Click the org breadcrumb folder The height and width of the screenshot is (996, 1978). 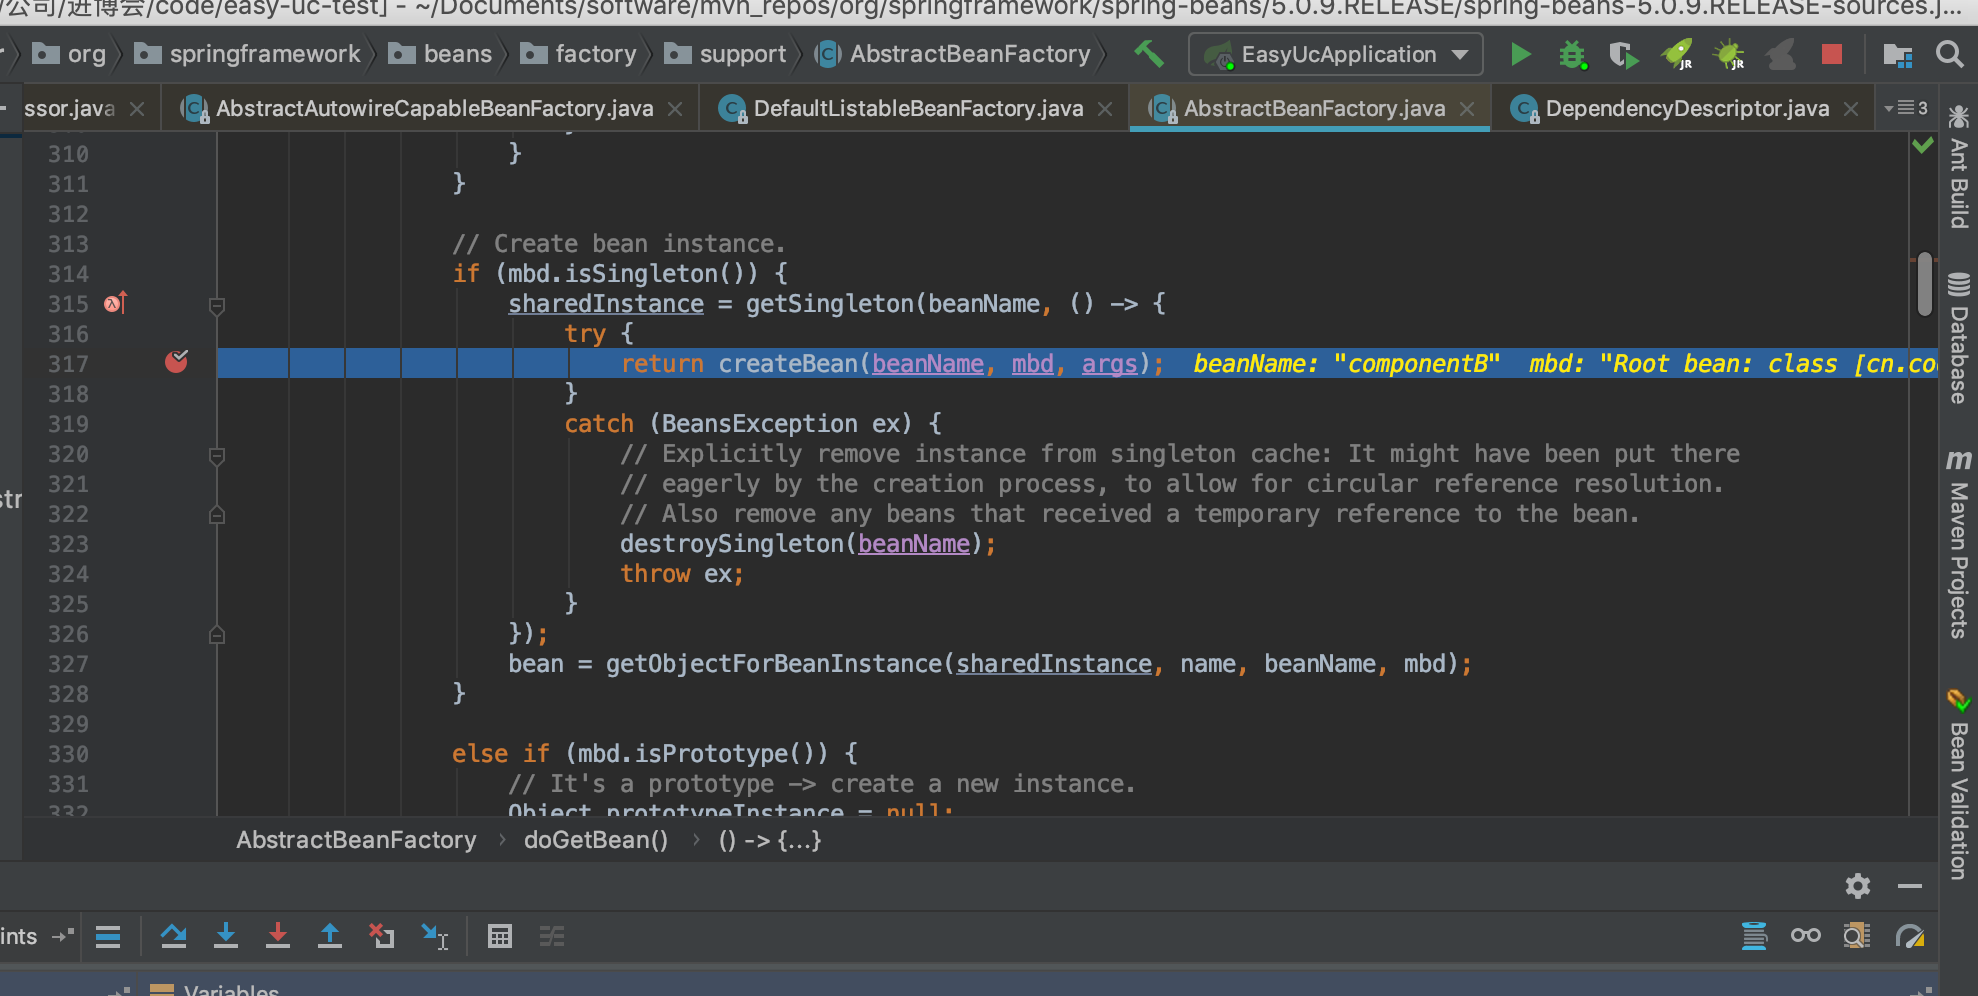[x=69, y=54]
